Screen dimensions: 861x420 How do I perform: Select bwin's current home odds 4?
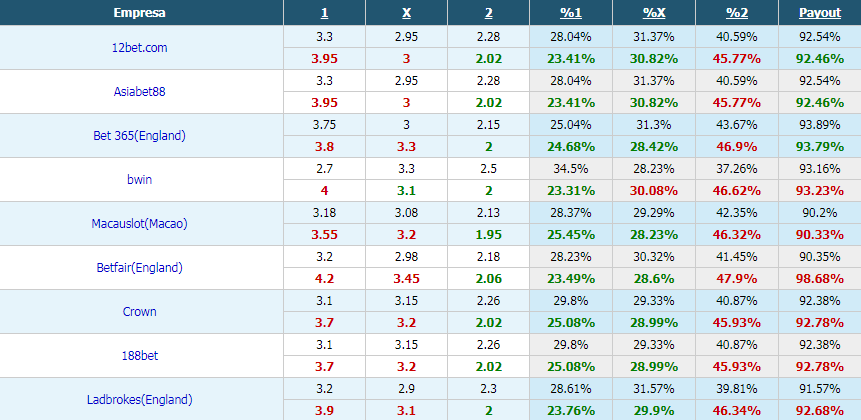[x=324, y=191]
